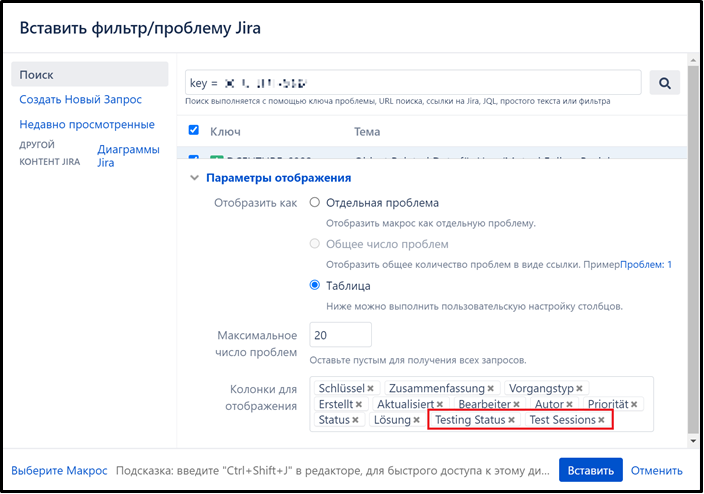Click the magnifying glass search button

tap(664, 83)
